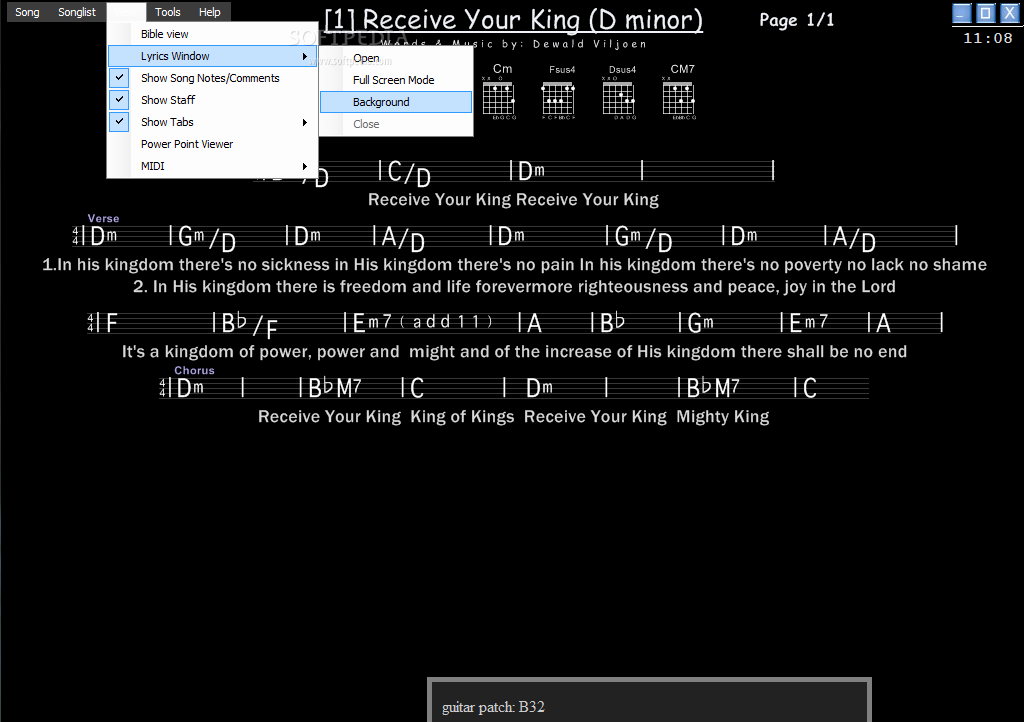Click the F chord starting third staff
Image resolution: width=1024 pixels, height=722 pixels.
coord(111,322)
